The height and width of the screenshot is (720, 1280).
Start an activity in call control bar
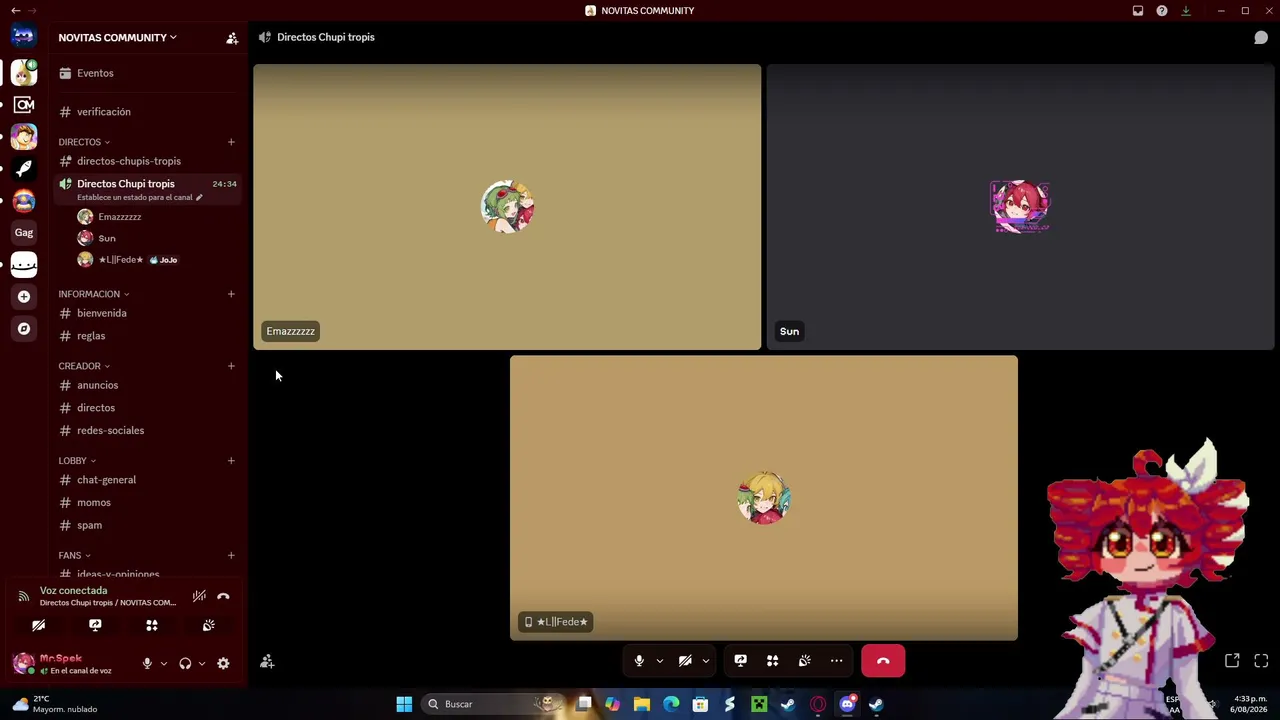(772, 661)
